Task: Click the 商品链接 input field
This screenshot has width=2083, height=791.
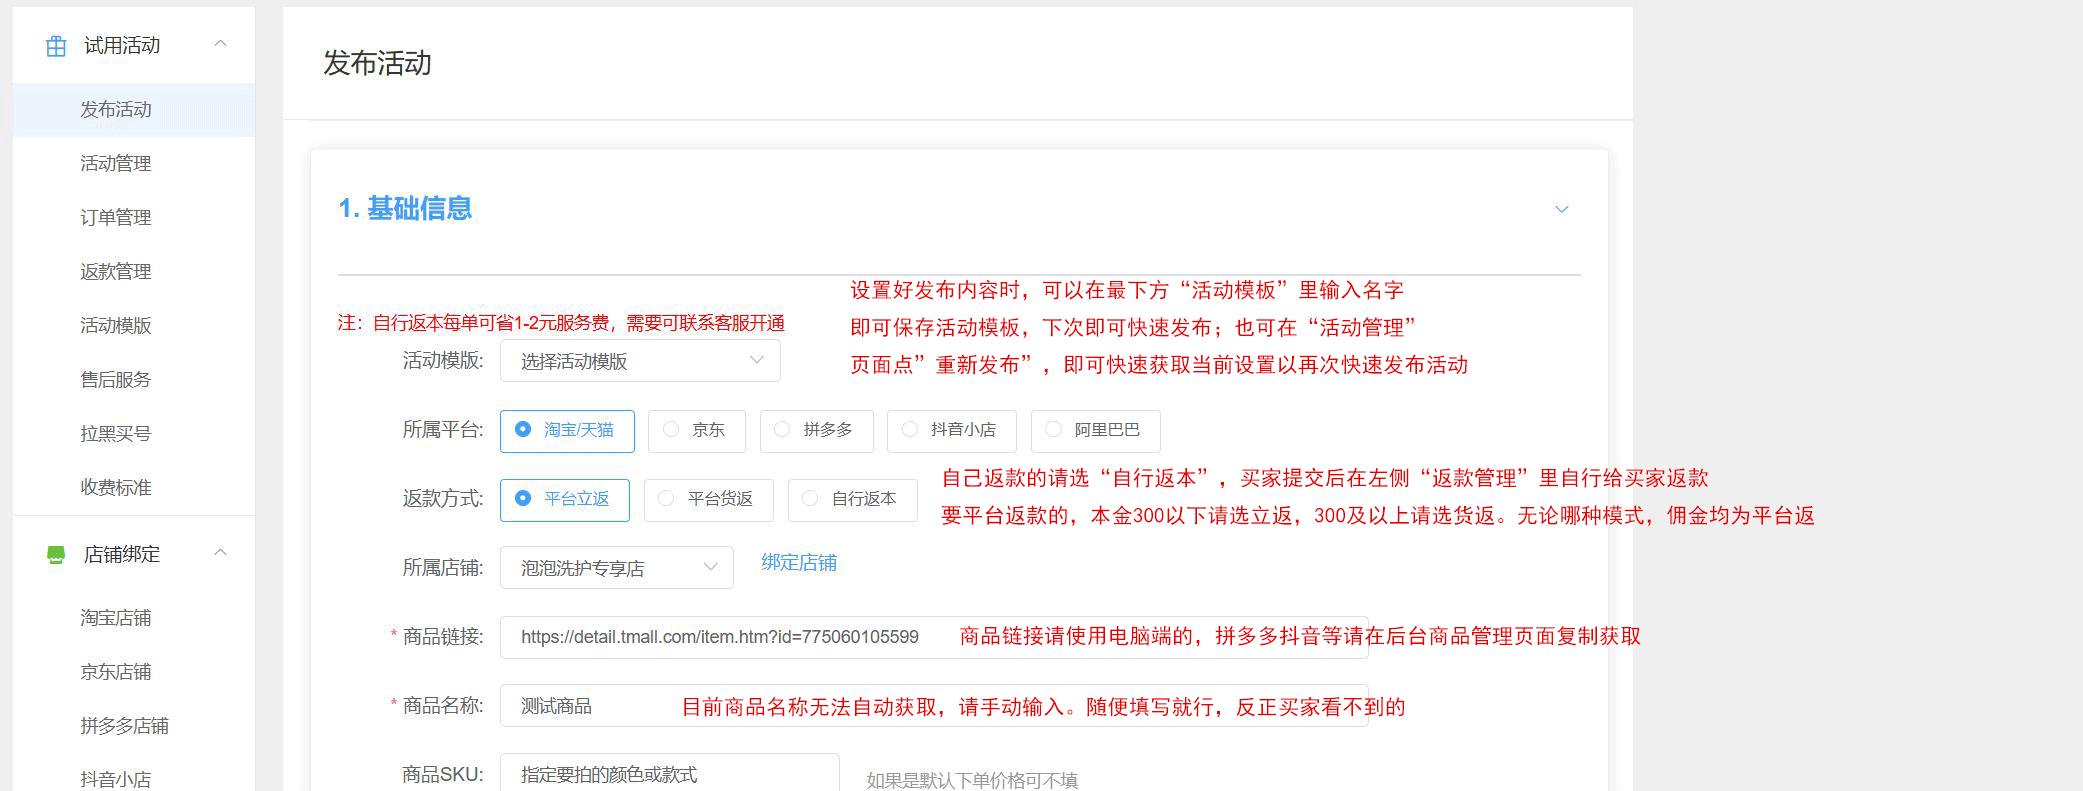Action: pos(720,637)
